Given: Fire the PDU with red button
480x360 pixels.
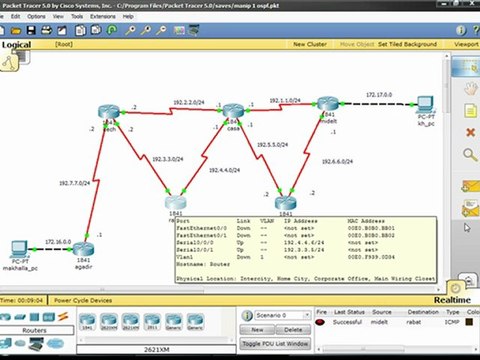Looking at the screenshot, I should 320,322.
